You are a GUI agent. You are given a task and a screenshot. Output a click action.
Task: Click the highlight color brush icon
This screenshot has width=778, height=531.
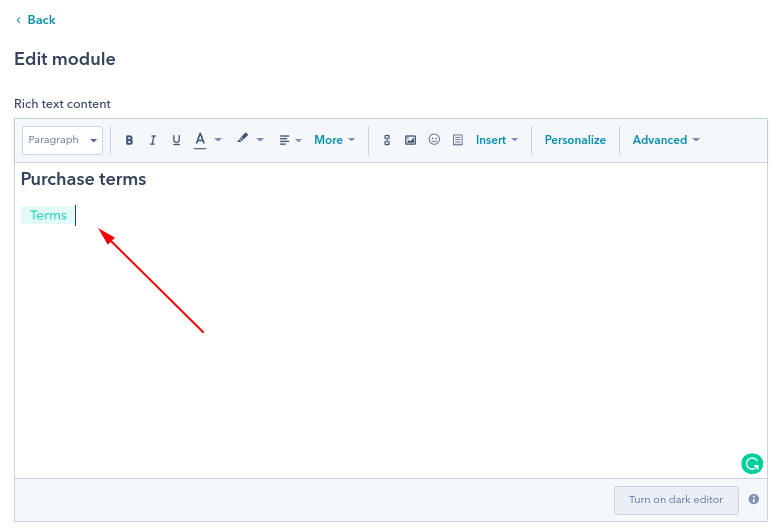[x=243, y=140]
